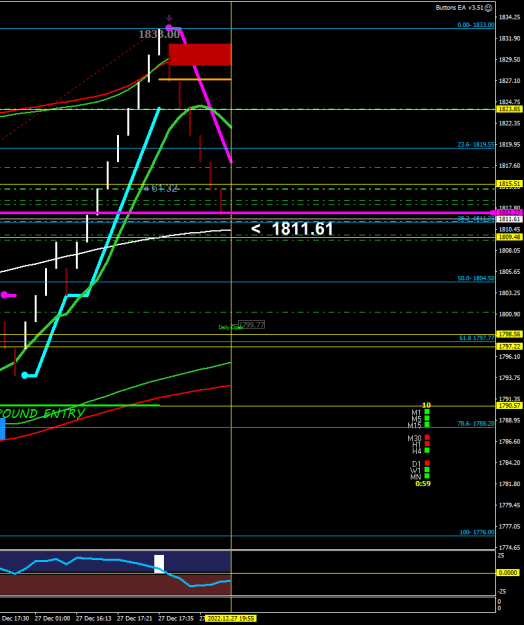Viewport: 524px width, 625px height.
Task: Click the yellow '1790.57' price tag
Action: click(509, 405)
